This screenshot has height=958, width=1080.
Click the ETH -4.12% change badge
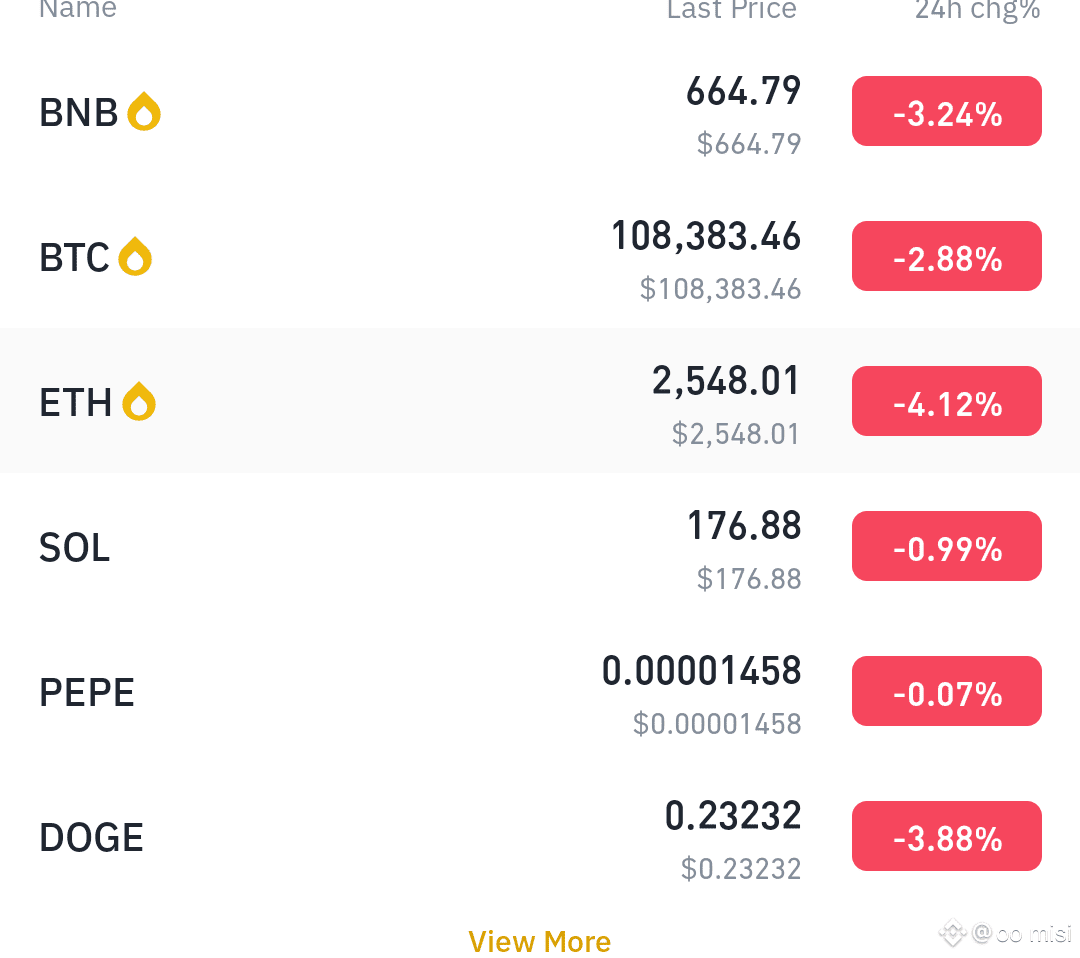point(946,401)
